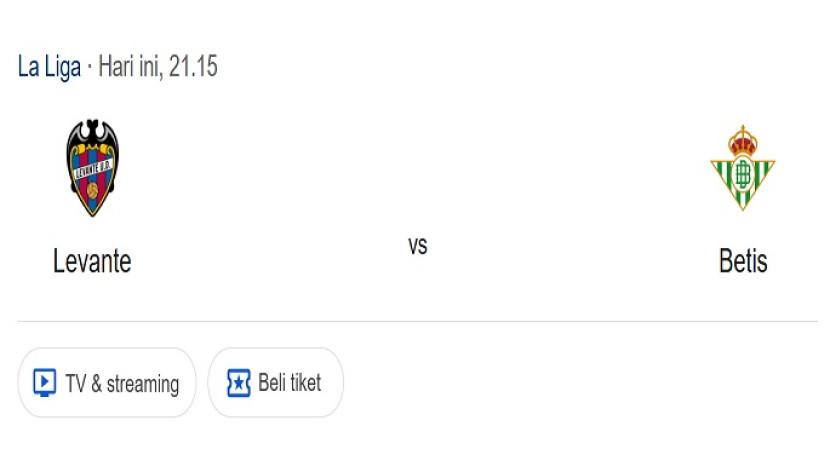
Task: Click the green-white striped Betis shield
Action: pos(743,180)
